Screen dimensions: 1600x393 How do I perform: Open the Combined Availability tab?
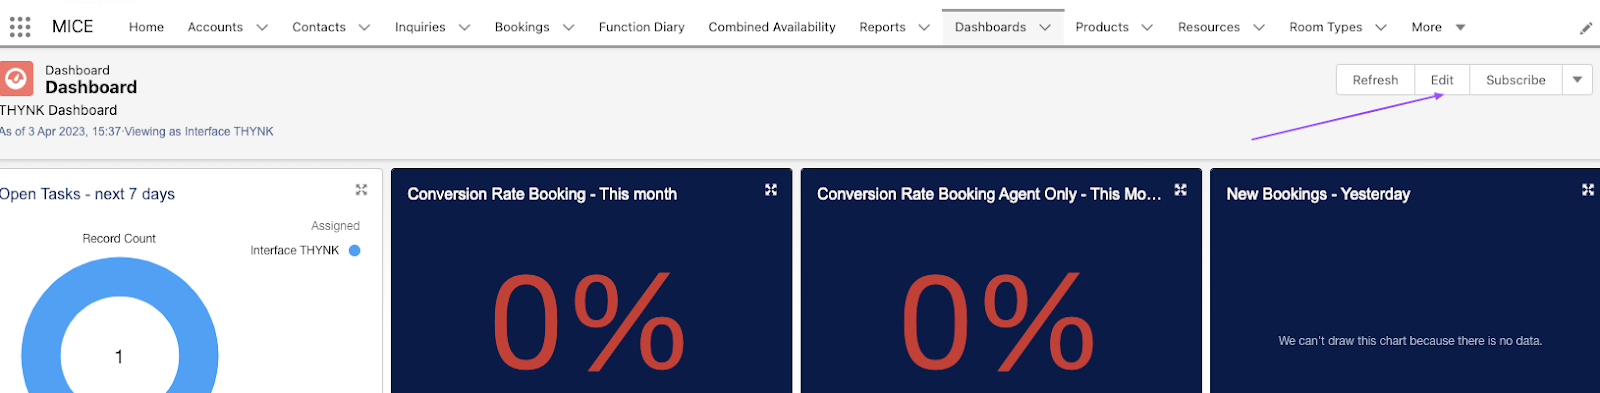coord(772,28)
